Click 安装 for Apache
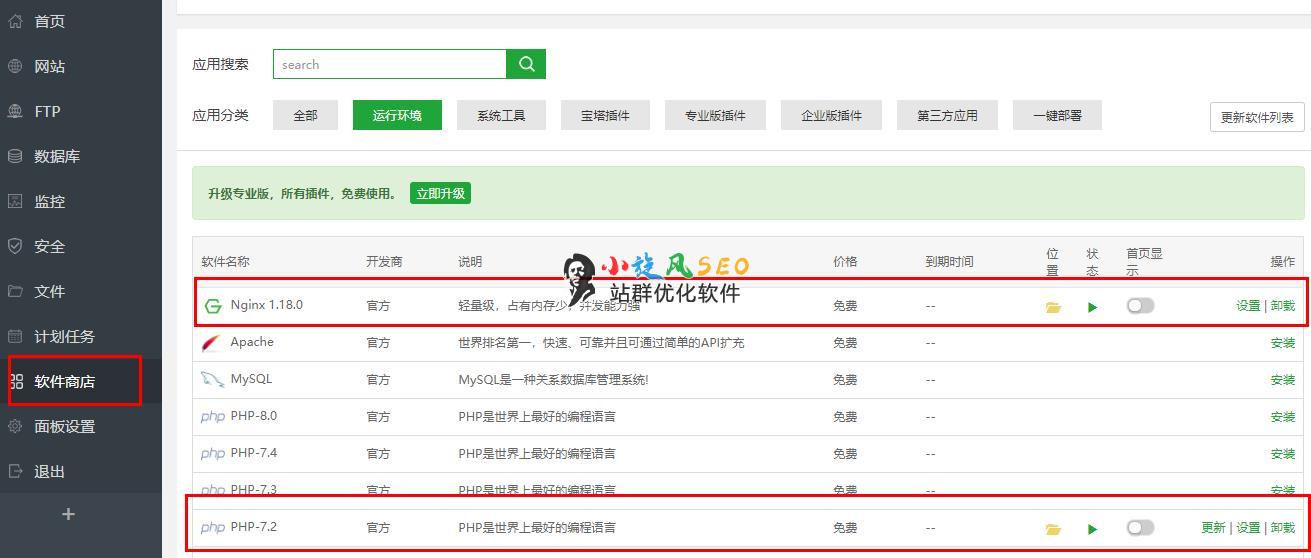Image resolution: width=1311 pixels, height=558 pixels. pyautogui.click(x=1283, y=343)
